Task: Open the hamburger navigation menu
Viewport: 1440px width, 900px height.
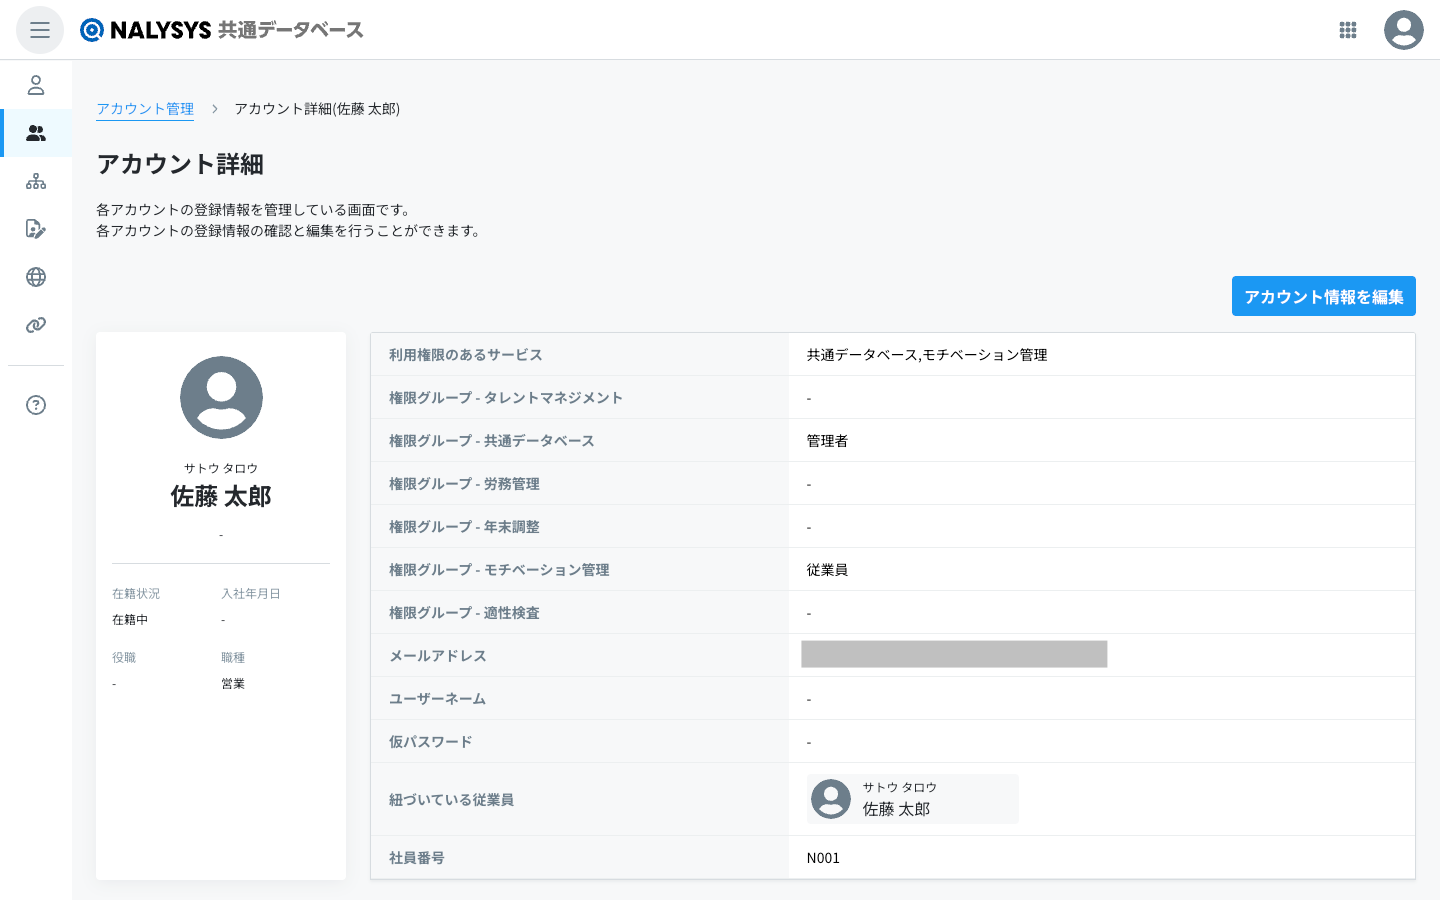Action: point(40,30)
